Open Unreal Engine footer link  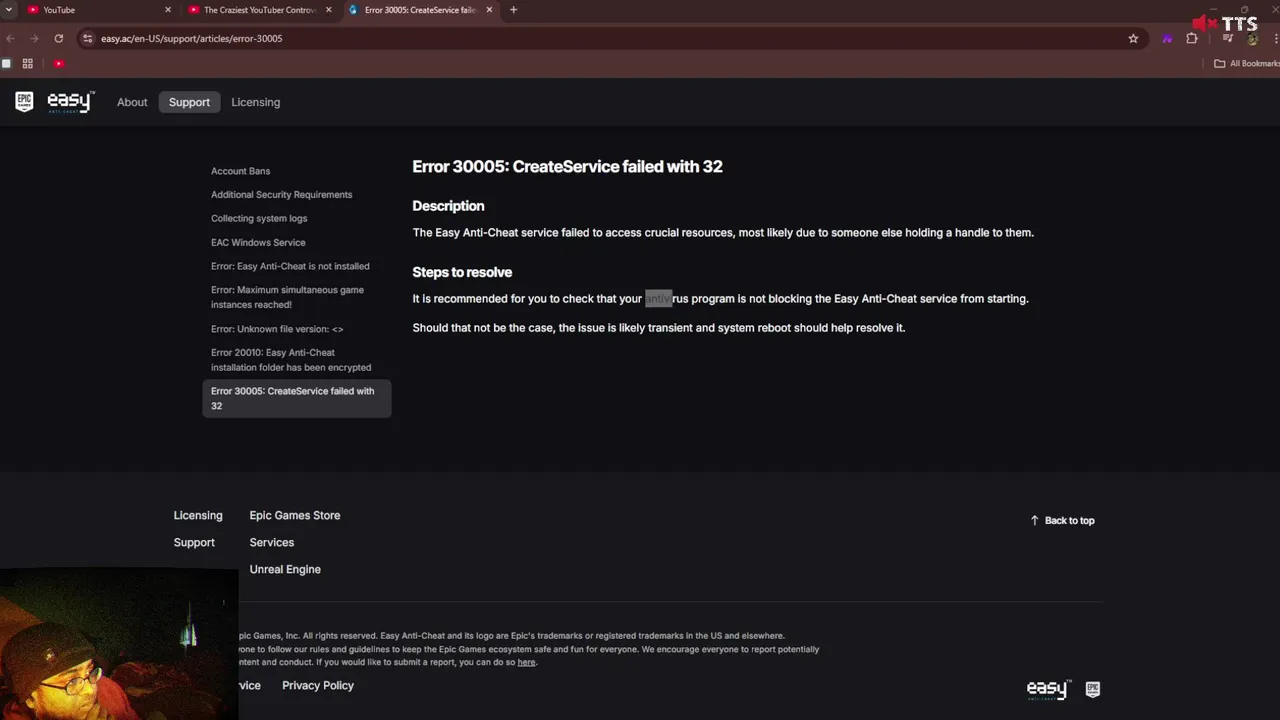coord(285,569)
